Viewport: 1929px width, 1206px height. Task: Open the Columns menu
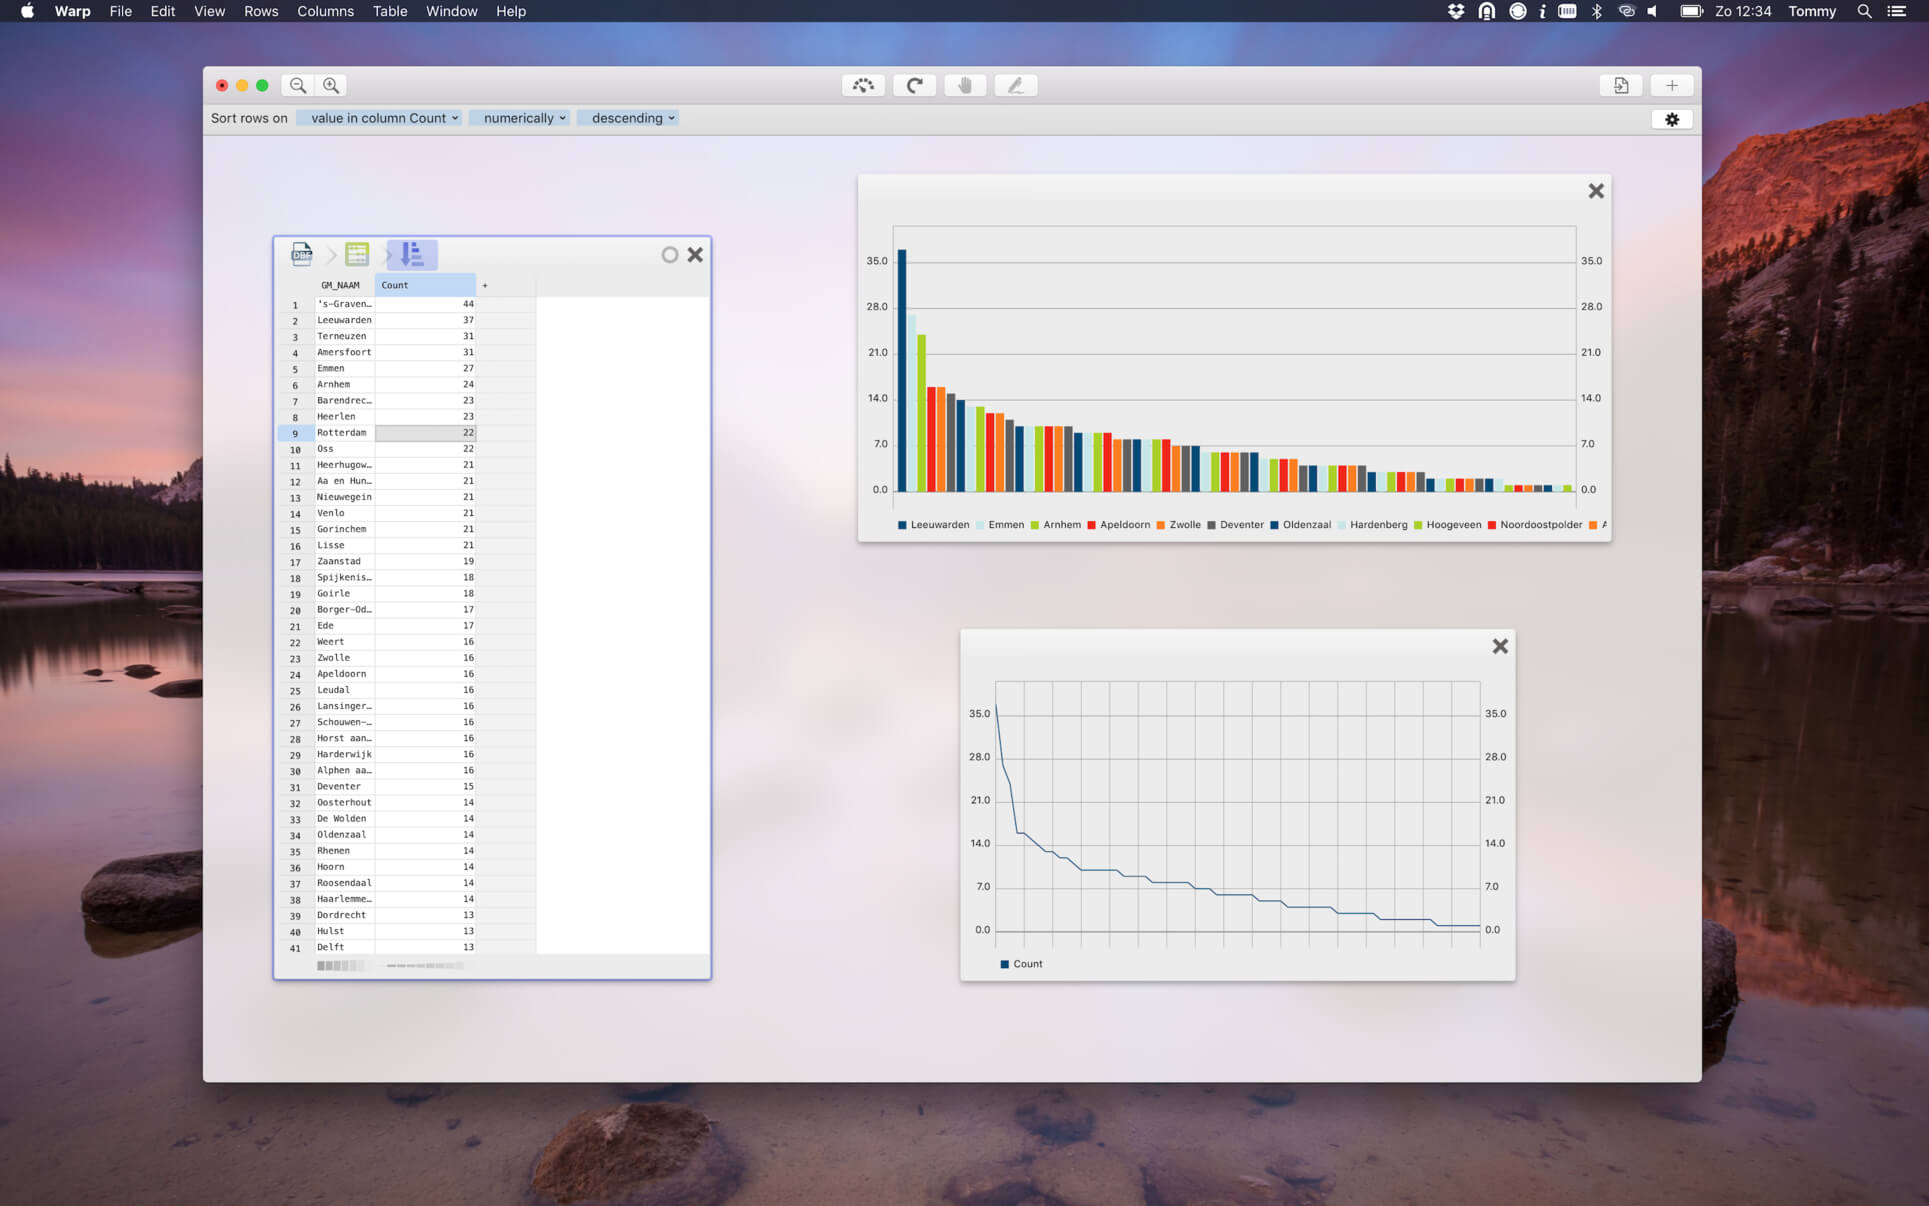coord(325,11)
